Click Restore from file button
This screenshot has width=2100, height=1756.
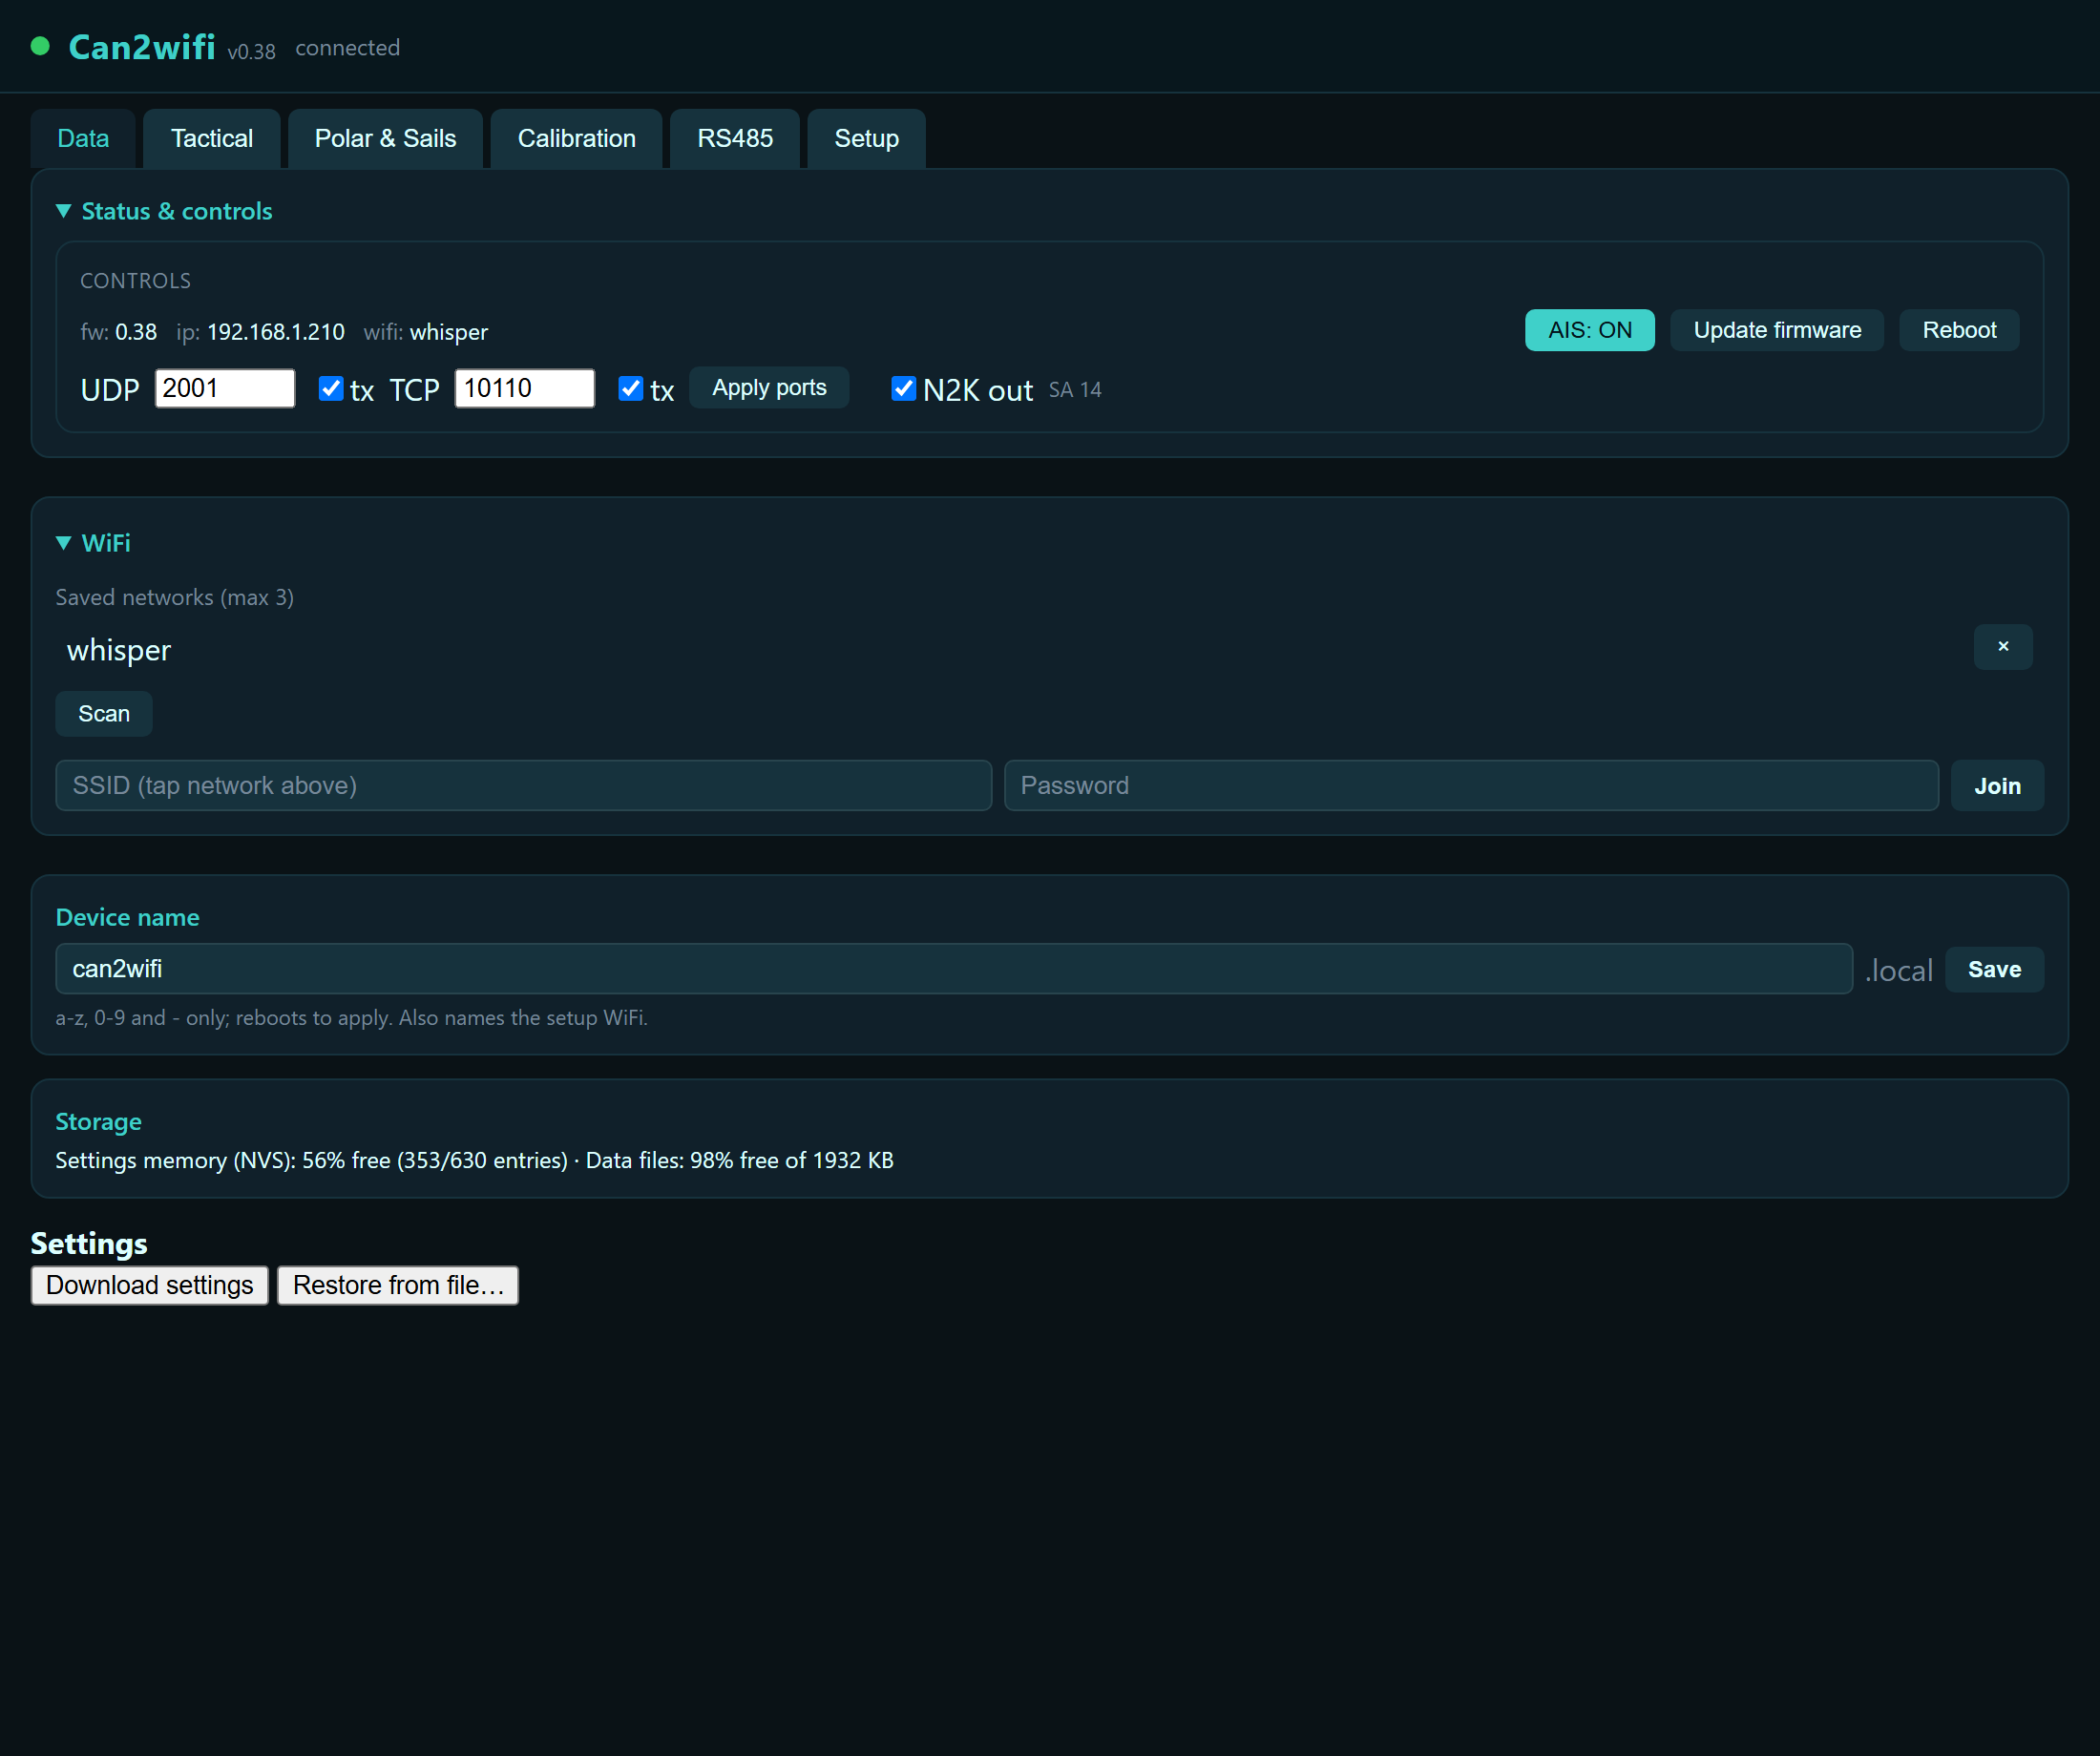398,1285
